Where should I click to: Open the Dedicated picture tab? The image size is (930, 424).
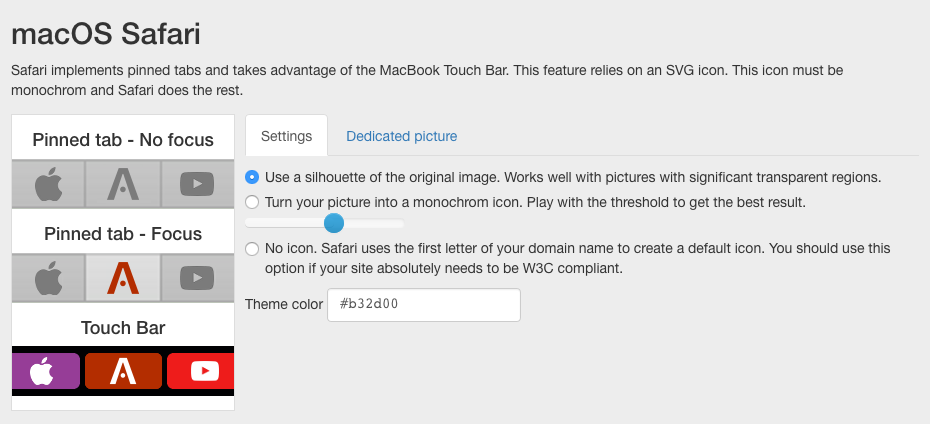pos(402,136)
